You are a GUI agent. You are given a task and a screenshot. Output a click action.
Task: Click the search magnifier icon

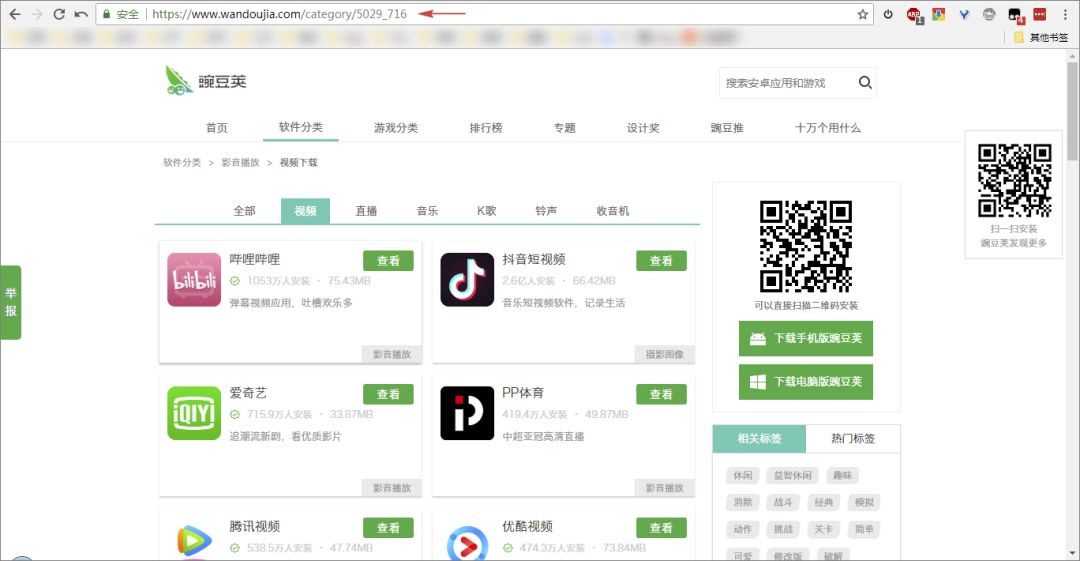pyautogui.click(x=865, y=83)
